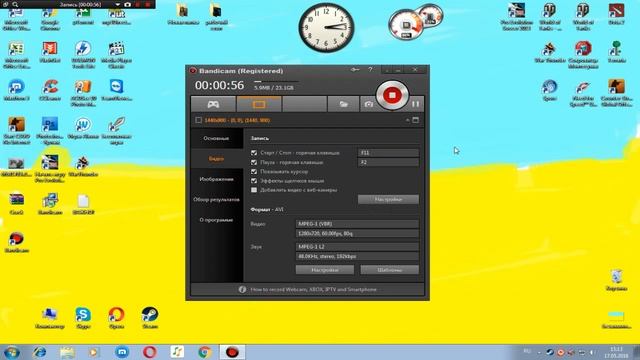Open the Dota 2 desktop shortcut
Image resolution: width=640 pixels, height=360 pixels.
[616, 13]
